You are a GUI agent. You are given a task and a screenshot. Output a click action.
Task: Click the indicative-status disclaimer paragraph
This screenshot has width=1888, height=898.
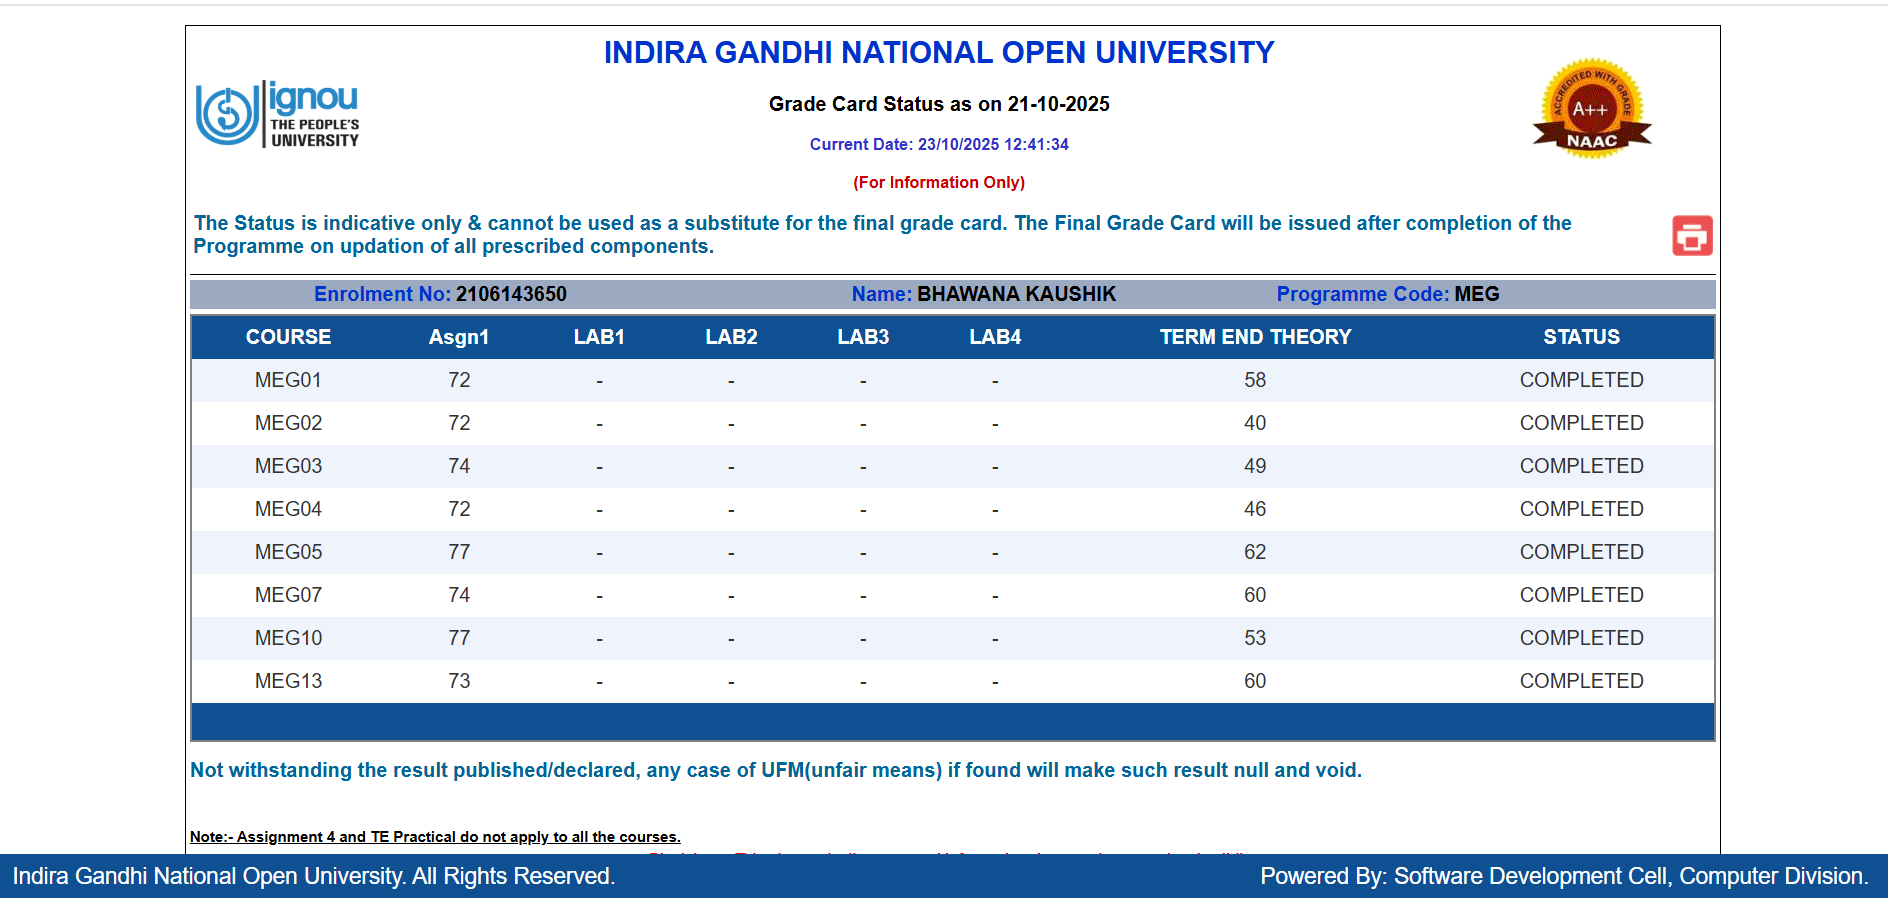(x=882, y=235)
